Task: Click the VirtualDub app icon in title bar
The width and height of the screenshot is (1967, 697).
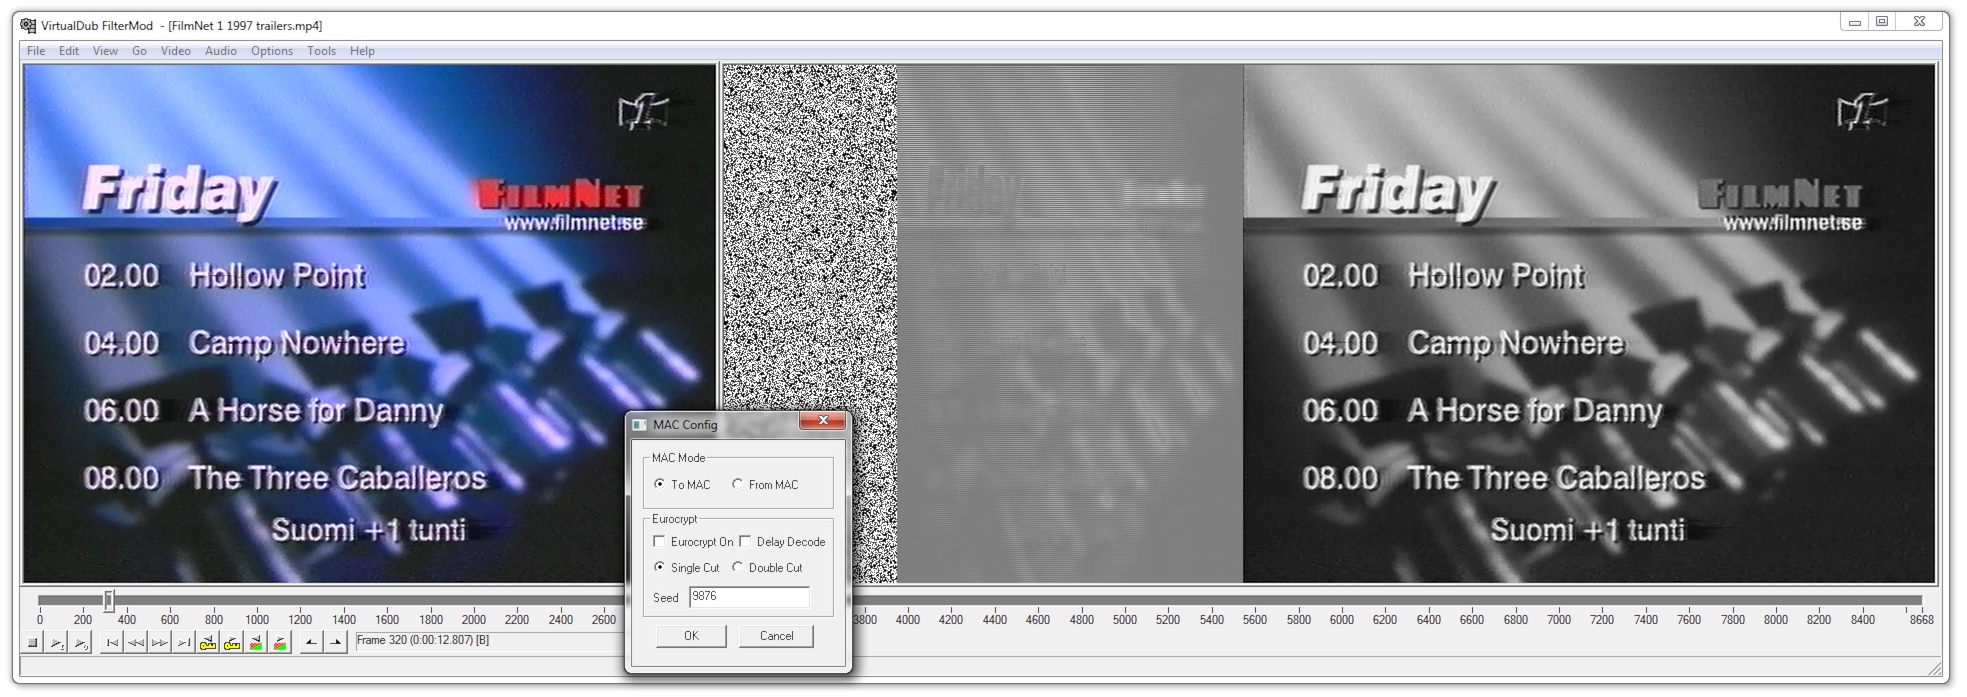Action: (x=28, y=25)
